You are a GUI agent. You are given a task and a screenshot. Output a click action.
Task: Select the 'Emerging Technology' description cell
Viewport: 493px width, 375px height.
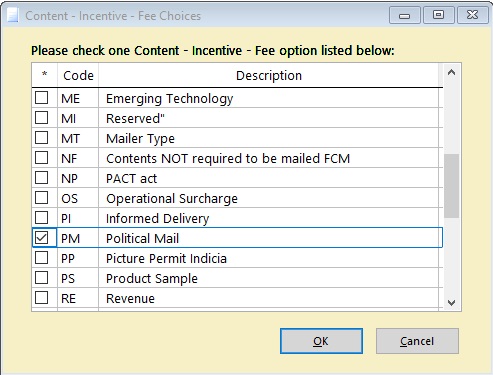(x=268, y=98)
